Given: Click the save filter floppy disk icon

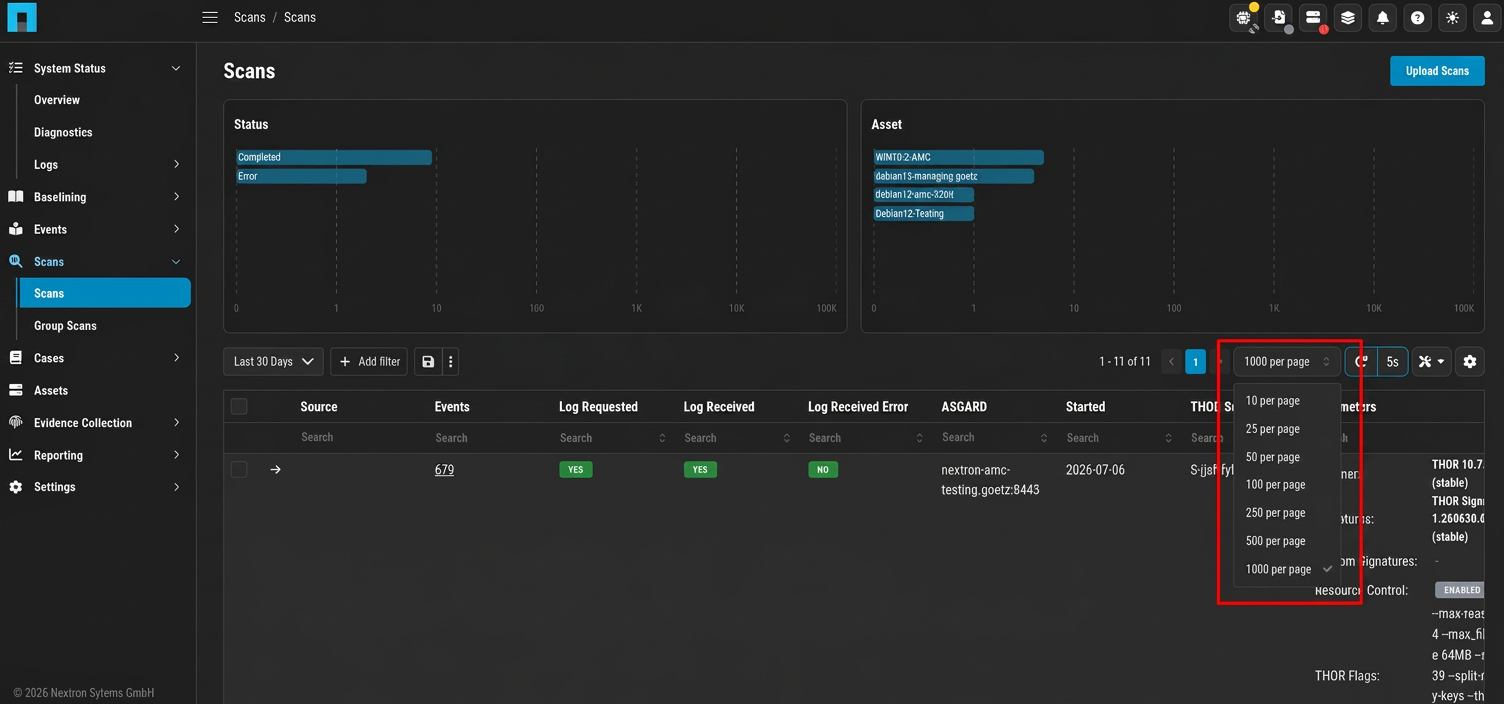Looking at the screenshot, I should point(428,361).
